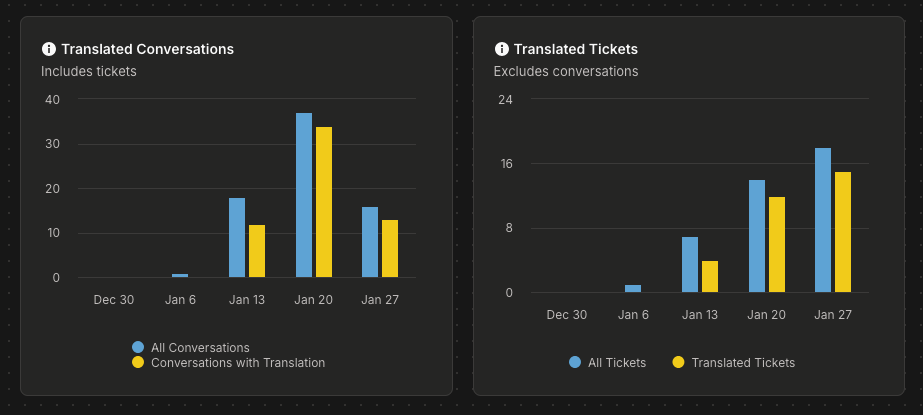The image size is (923, 415).
Task: Select the Jan 20 blue bar in the conversations chart
Action: click(x=304, y=195)
